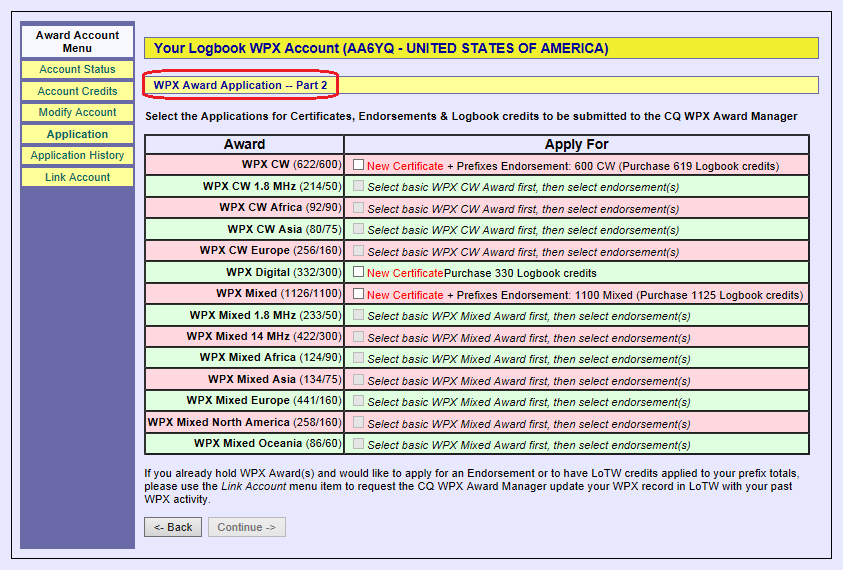
Task: Toggle the WPX Mixed Europe endorsement checkbox
Action: point(358,401)
